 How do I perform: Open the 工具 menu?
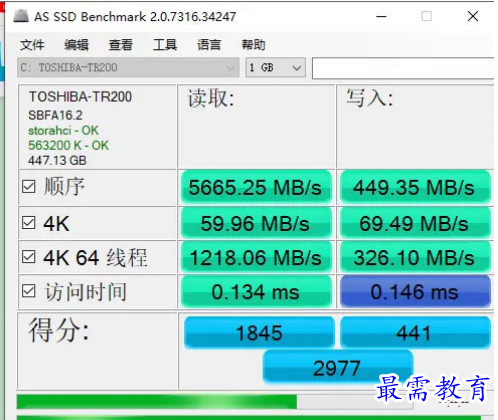coord(165,44)
